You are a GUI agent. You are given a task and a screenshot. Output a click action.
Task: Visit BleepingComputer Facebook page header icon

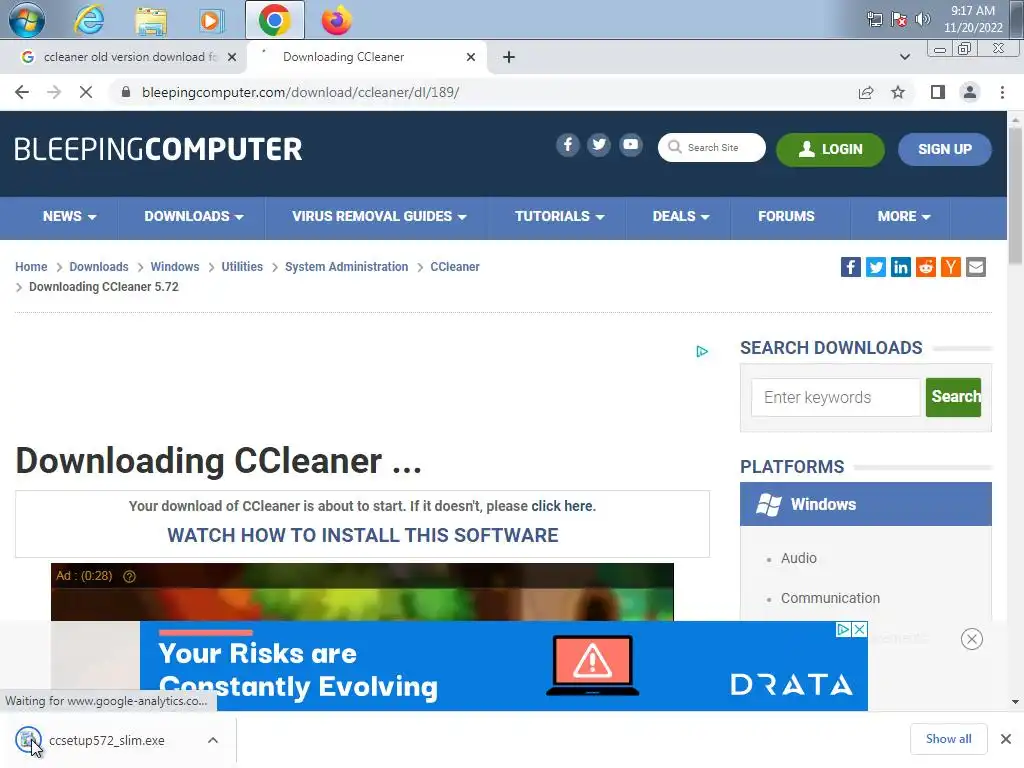point(568,144)
